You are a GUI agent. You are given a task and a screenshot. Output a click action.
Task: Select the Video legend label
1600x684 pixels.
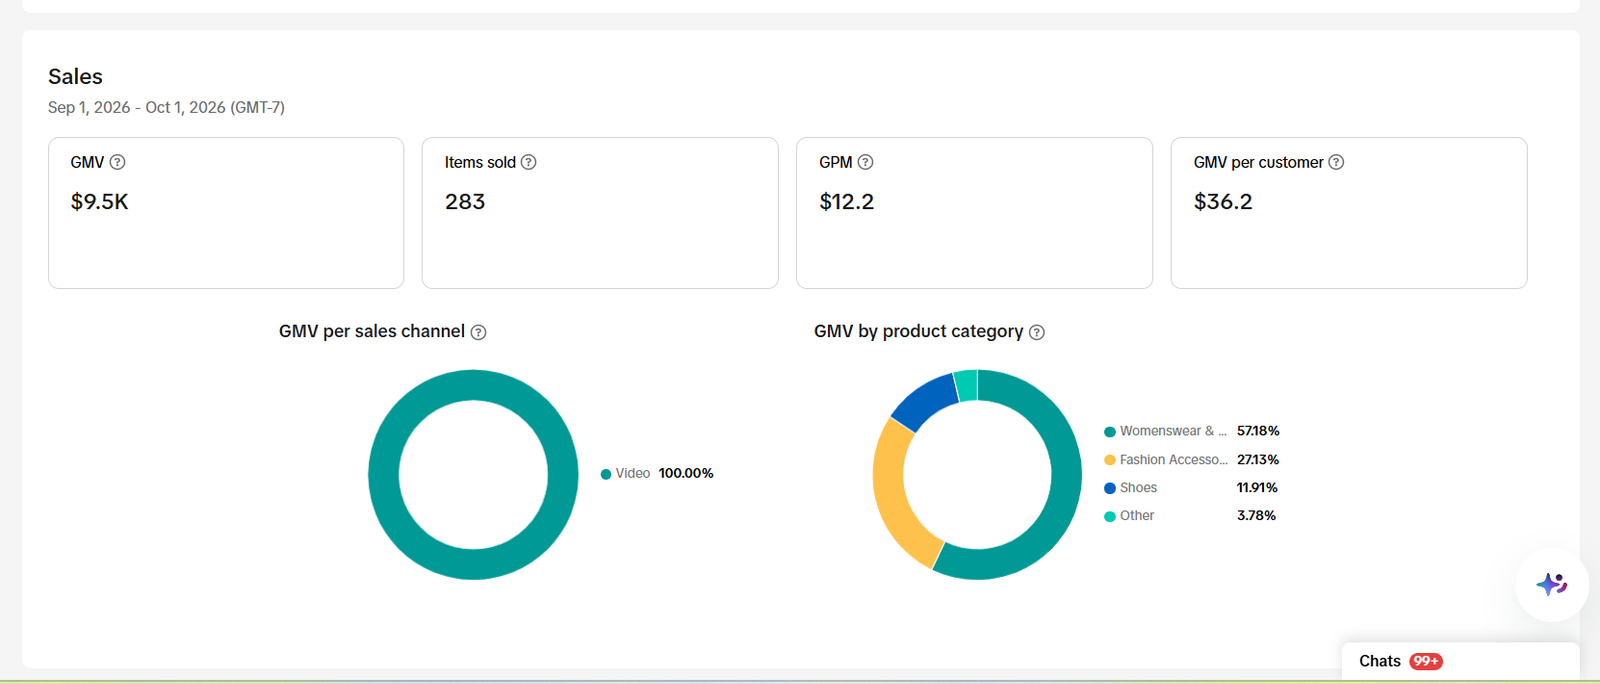tap(633, 473)
